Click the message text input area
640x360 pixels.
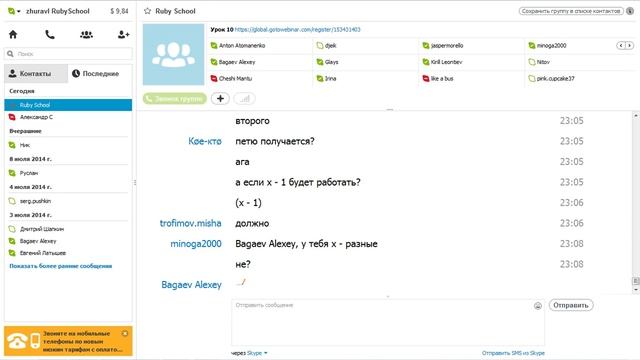(x=388, y=322)
